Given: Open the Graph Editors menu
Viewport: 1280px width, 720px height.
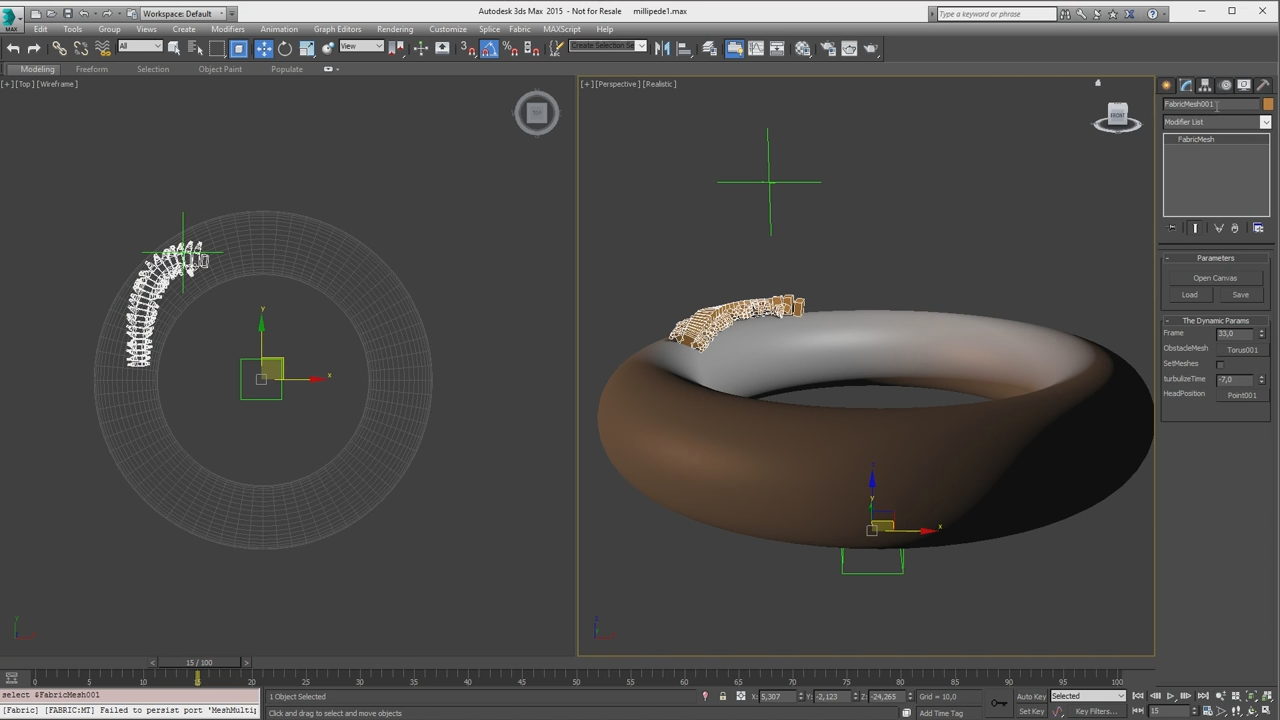Looking at the screenshot, I should 337,29.
